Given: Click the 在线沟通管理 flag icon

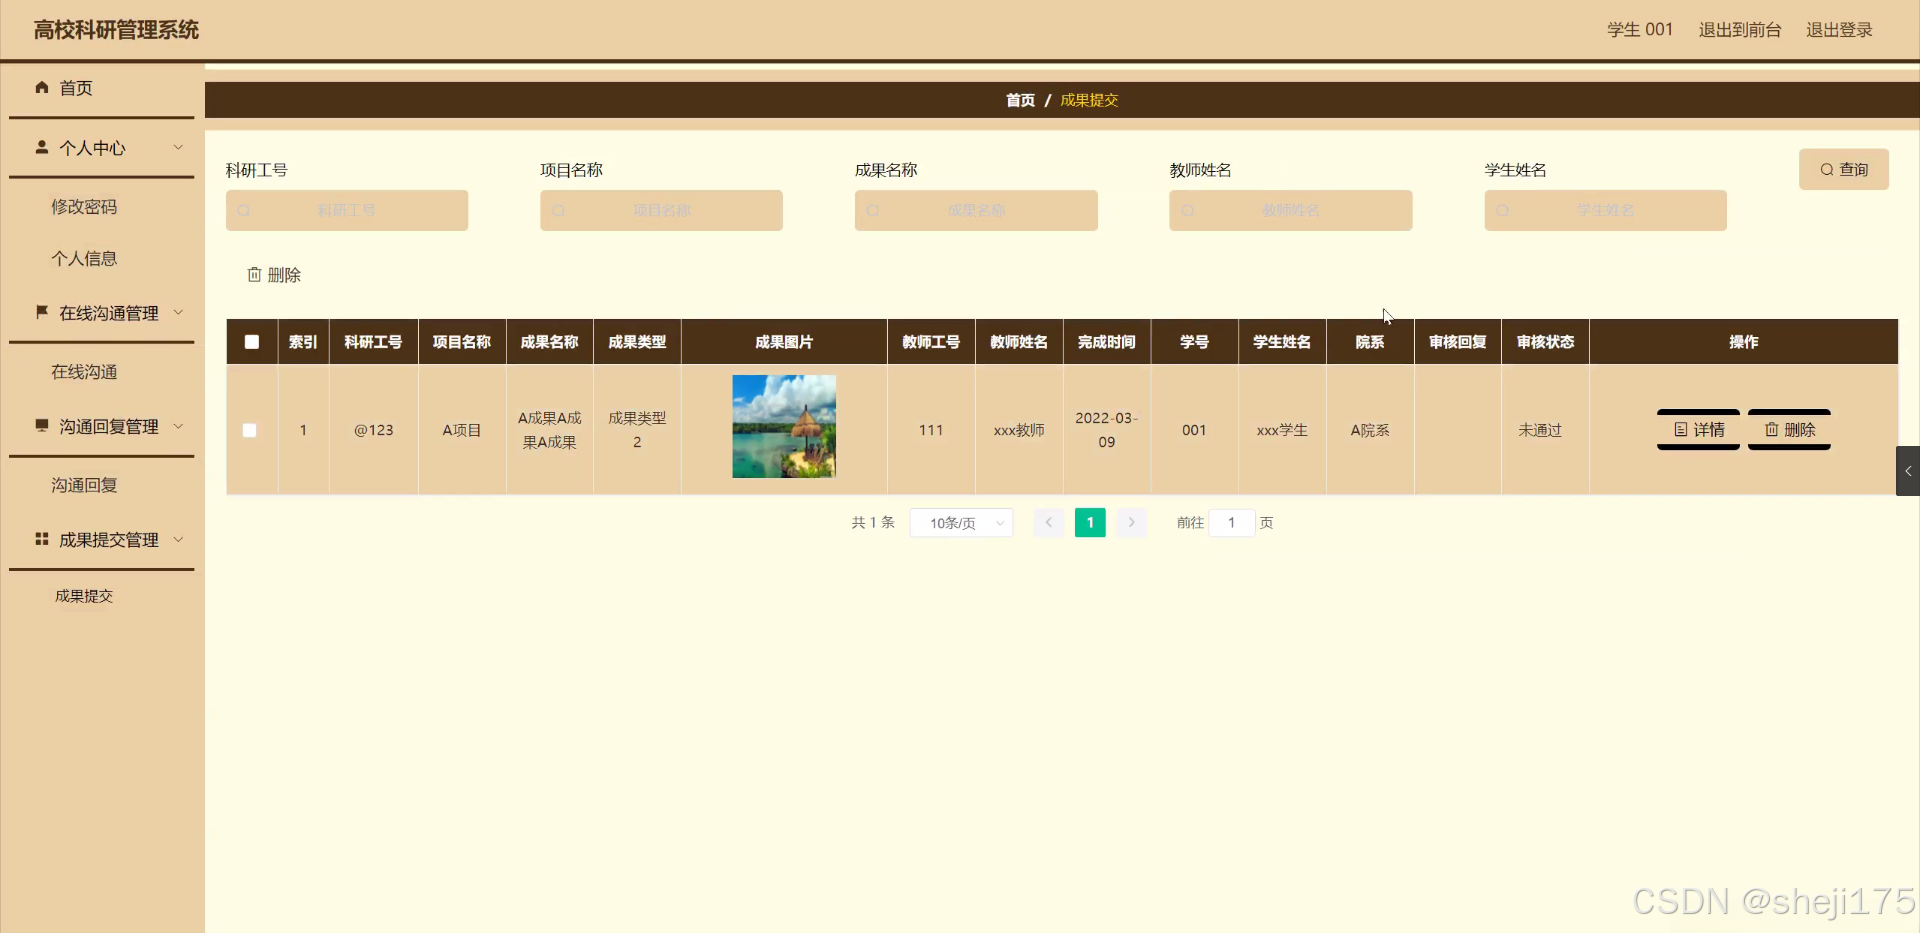Looking at the screenshot, I should 41,312.
